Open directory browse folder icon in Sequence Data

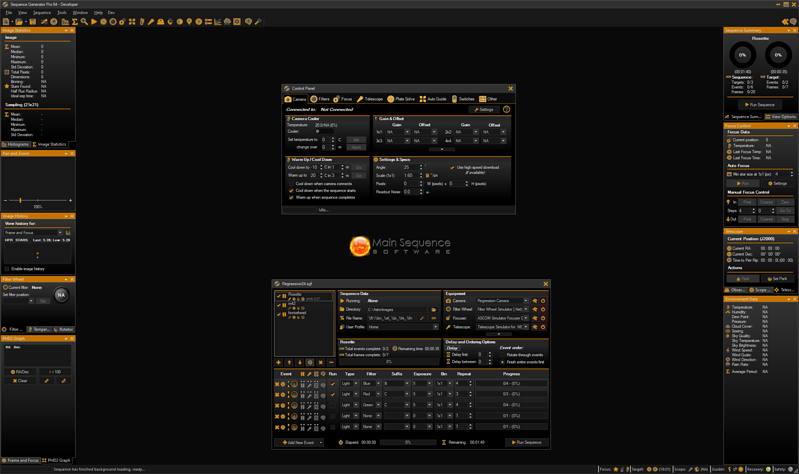434,309
